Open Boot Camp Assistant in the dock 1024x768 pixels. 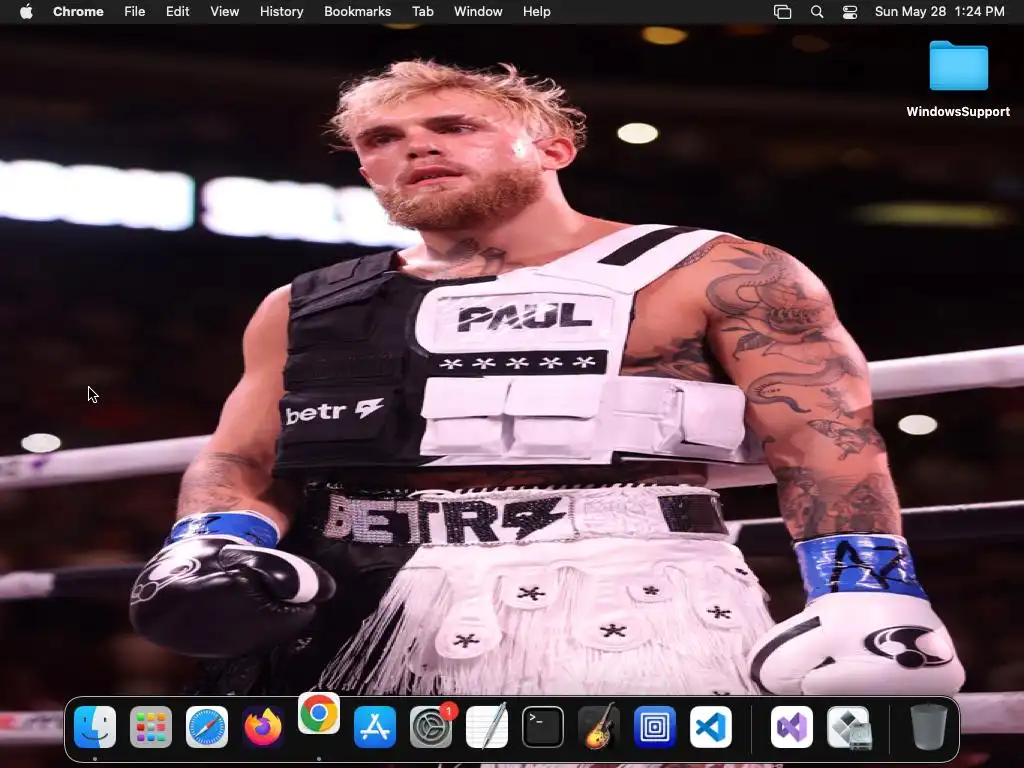[848, 727]
